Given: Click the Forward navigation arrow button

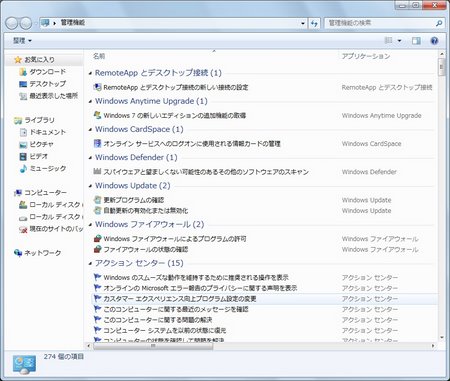Looking at the screenshot, I should click(26, 23).
